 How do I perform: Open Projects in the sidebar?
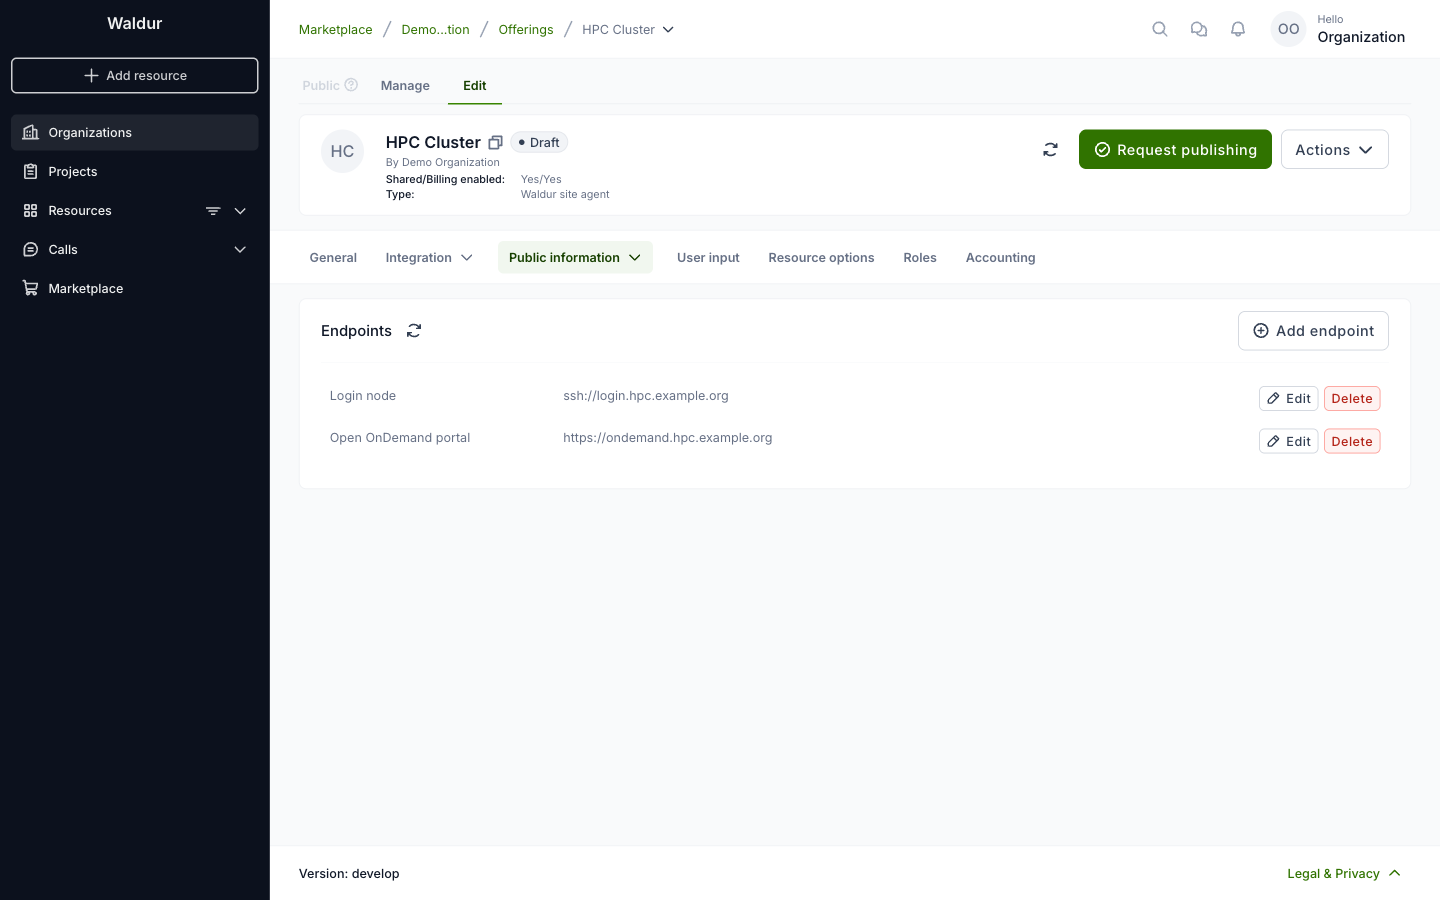135,171
